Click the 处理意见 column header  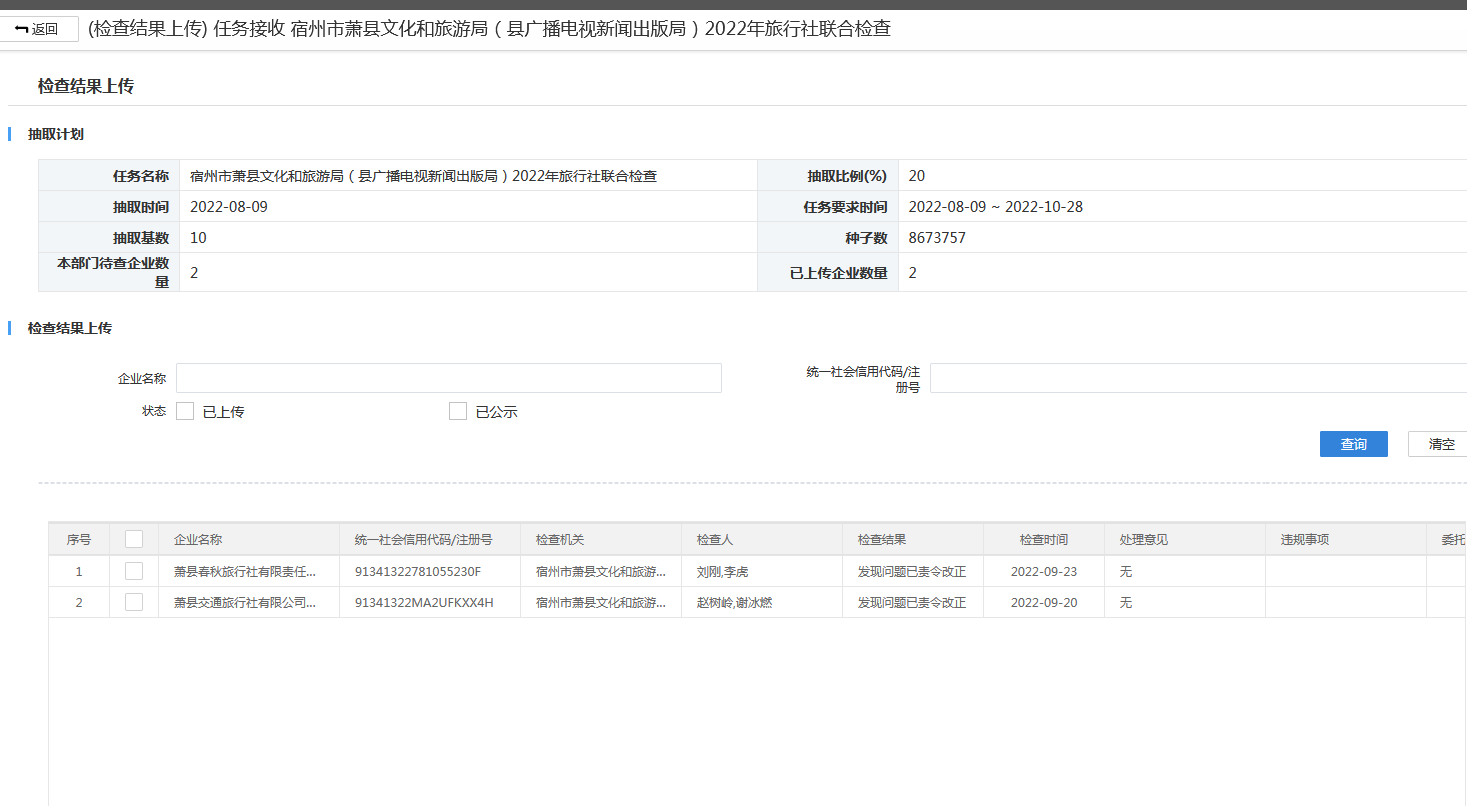tap(1143, 540)
